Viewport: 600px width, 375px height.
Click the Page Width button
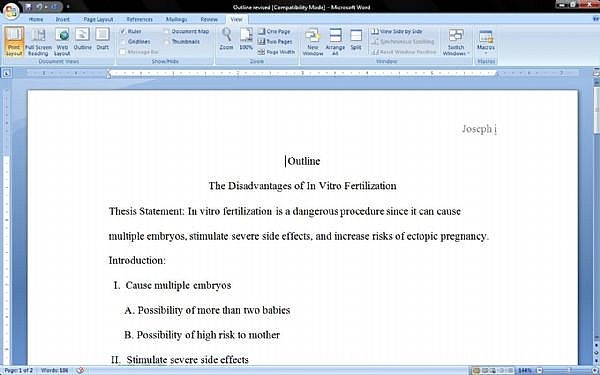[x=276, y=52]
